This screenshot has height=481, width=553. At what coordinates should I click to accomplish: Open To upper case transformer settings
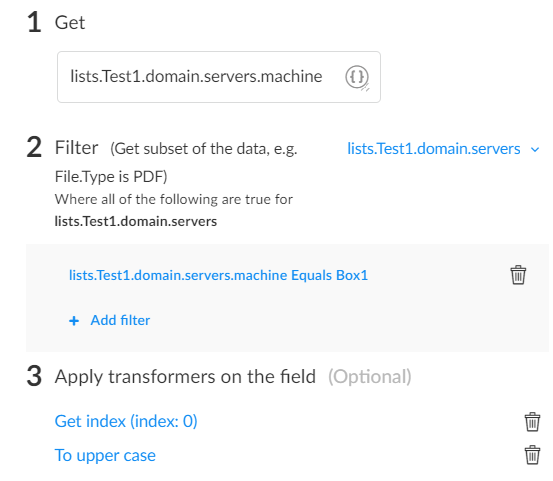click(105, 455)
